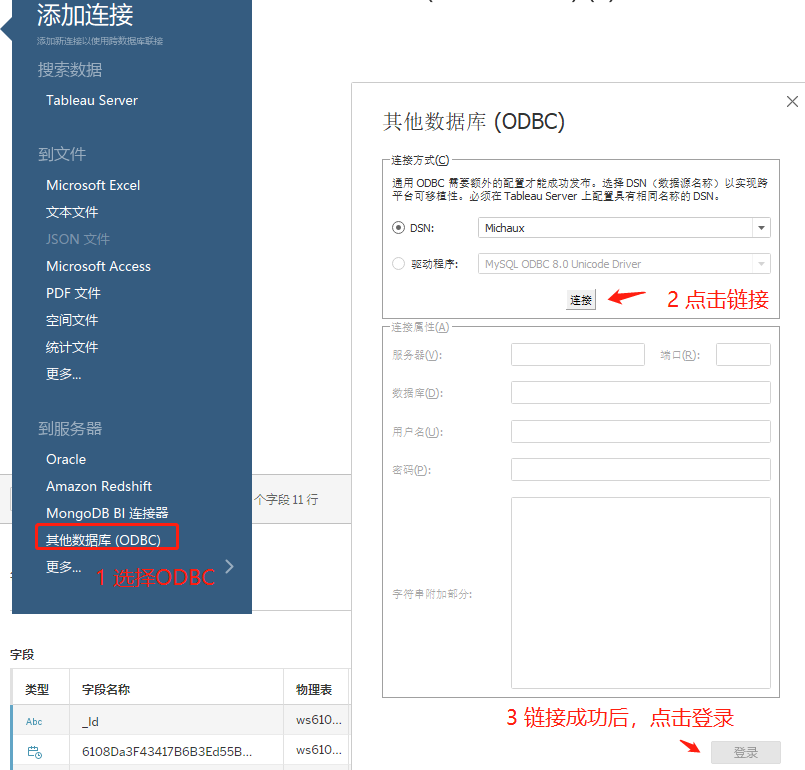Click the 字段名称 column header
This screenshot has height=770, width=805.
[106, 689]
